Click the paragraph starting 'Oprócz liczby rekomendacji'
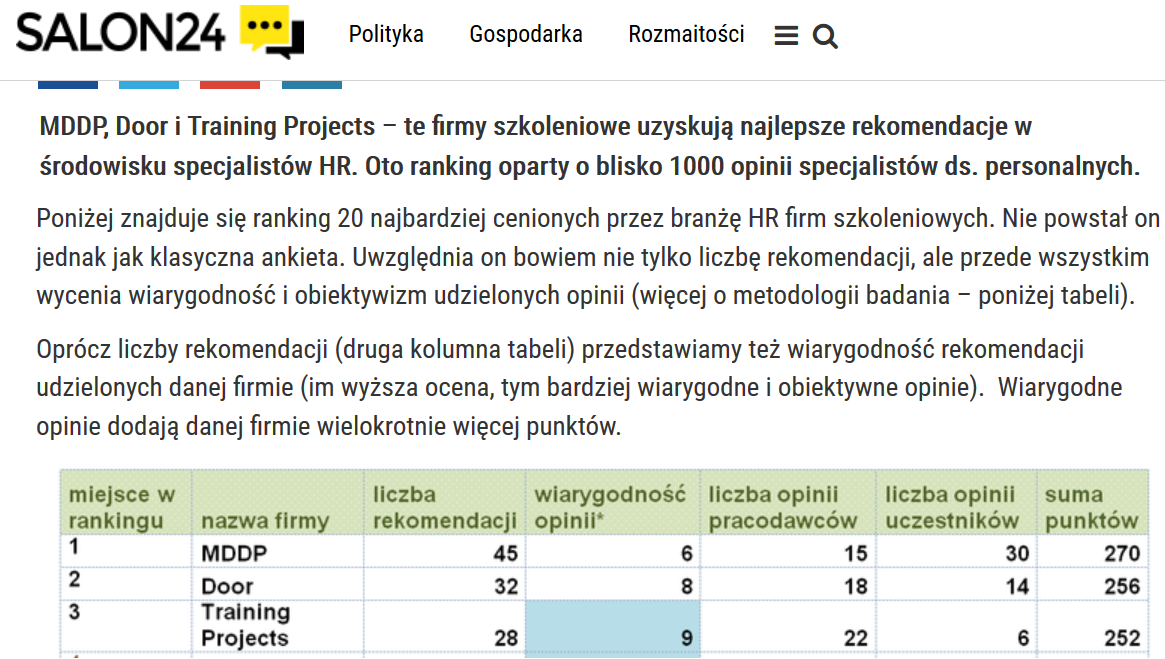The height and width of the screenshot is (659, 1165). pyautogui.click(x=580, y=388)
